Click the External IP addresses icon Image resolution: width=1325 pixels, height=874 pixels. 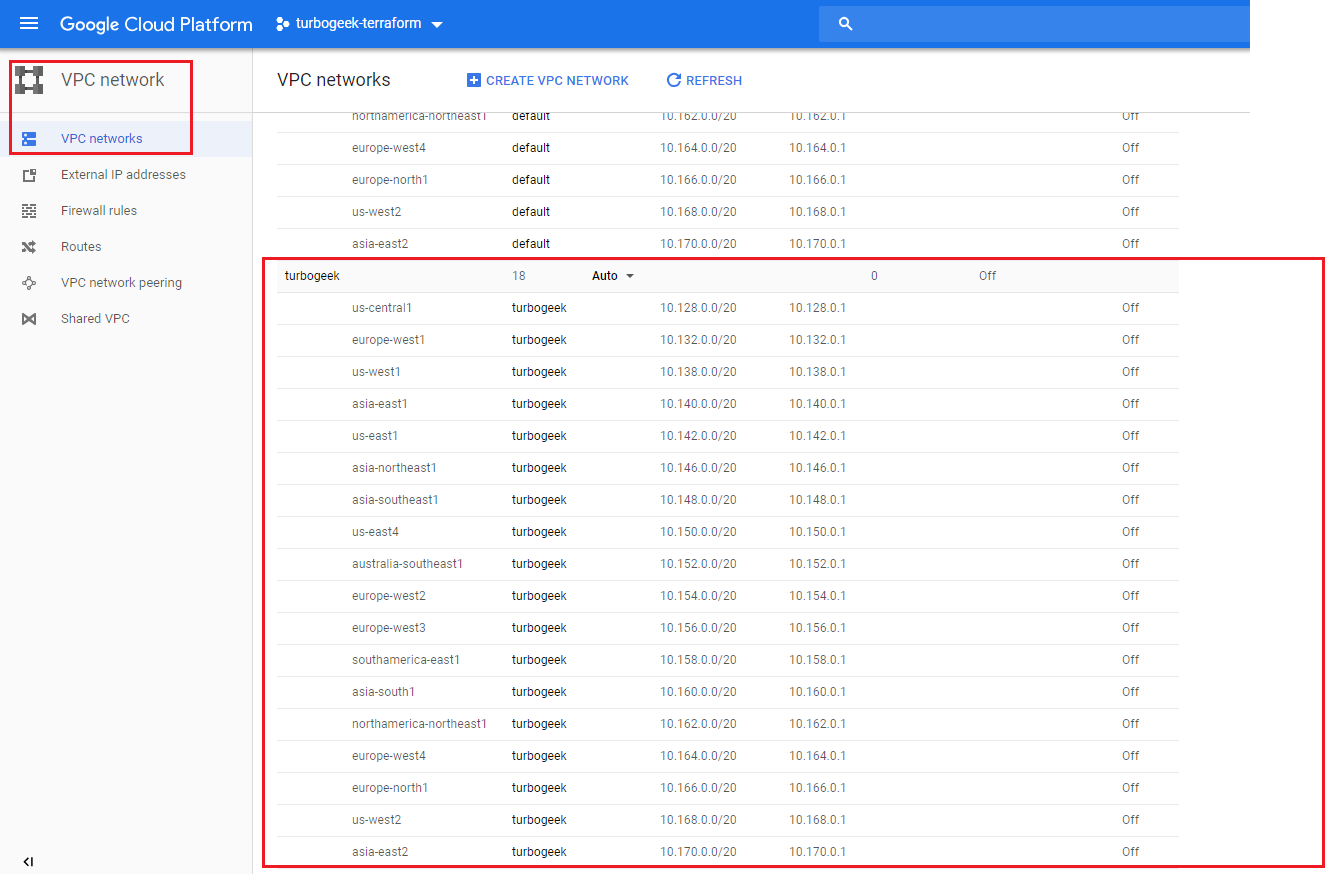29,175
